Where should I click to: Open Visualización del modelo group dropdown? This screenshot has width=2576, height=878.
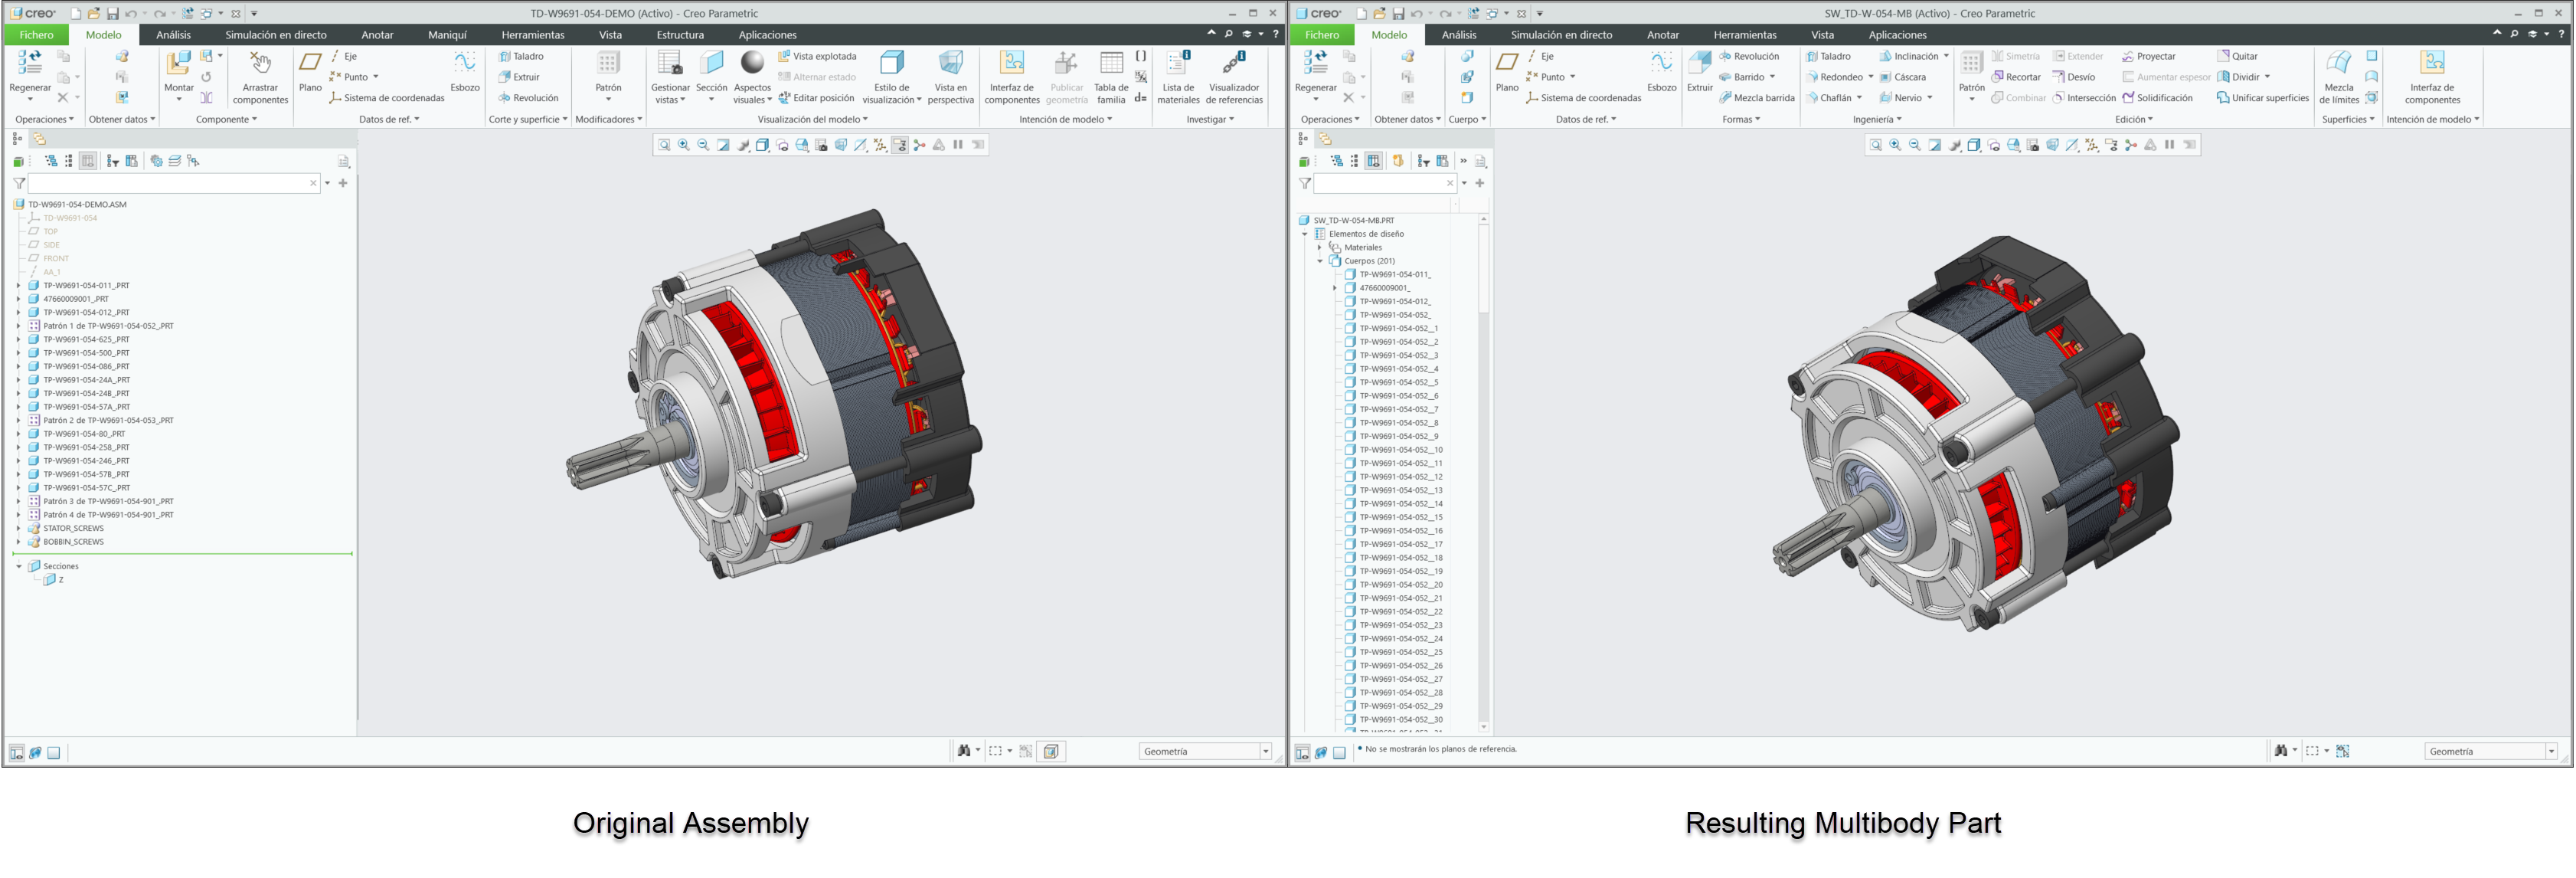[x=812, y=119]
